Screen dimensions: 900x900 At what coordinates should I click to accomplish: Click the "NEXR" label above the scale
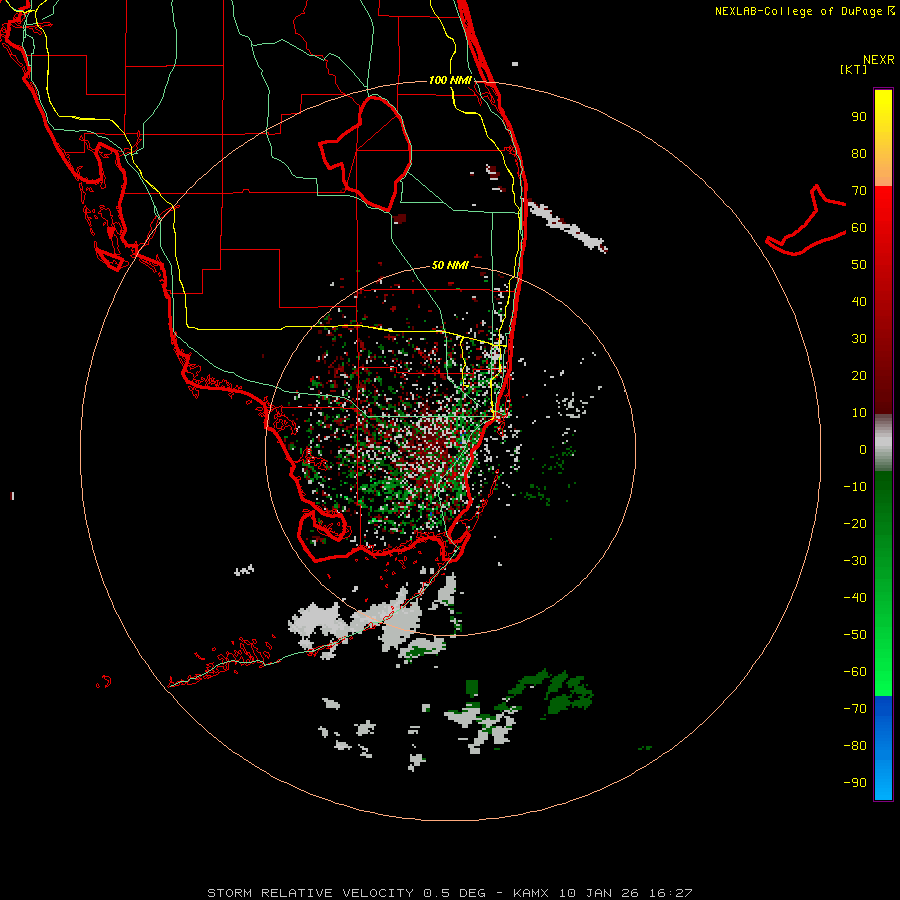[x=878, y=60]
